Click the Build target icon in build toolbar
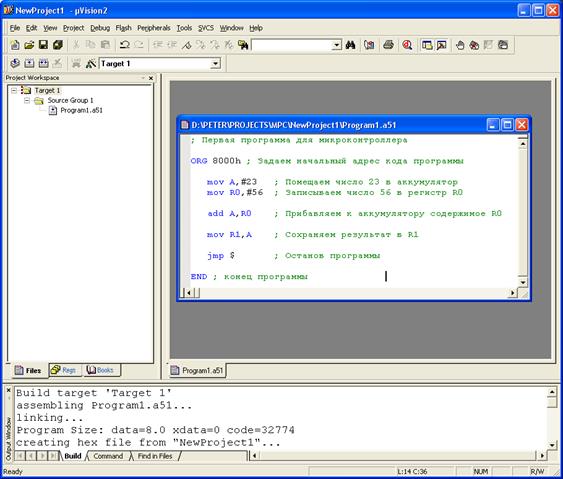The width and height of the screenshot is (563, 479). coord(29,64)
